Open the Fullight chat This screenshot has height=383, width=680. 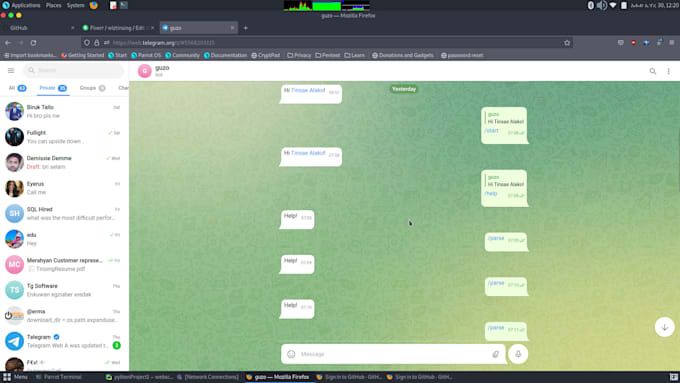(64, 137)
